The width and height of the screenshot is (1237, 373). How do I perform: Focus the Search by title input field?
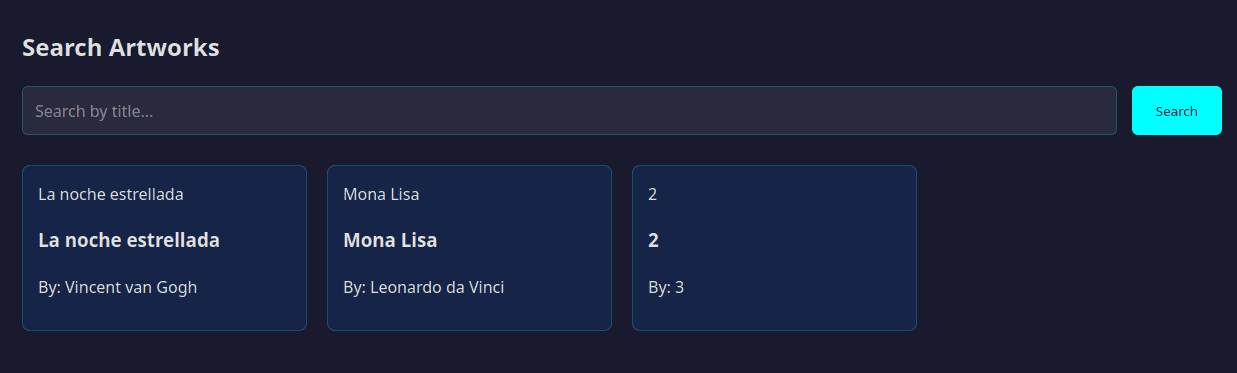point(569,110)
